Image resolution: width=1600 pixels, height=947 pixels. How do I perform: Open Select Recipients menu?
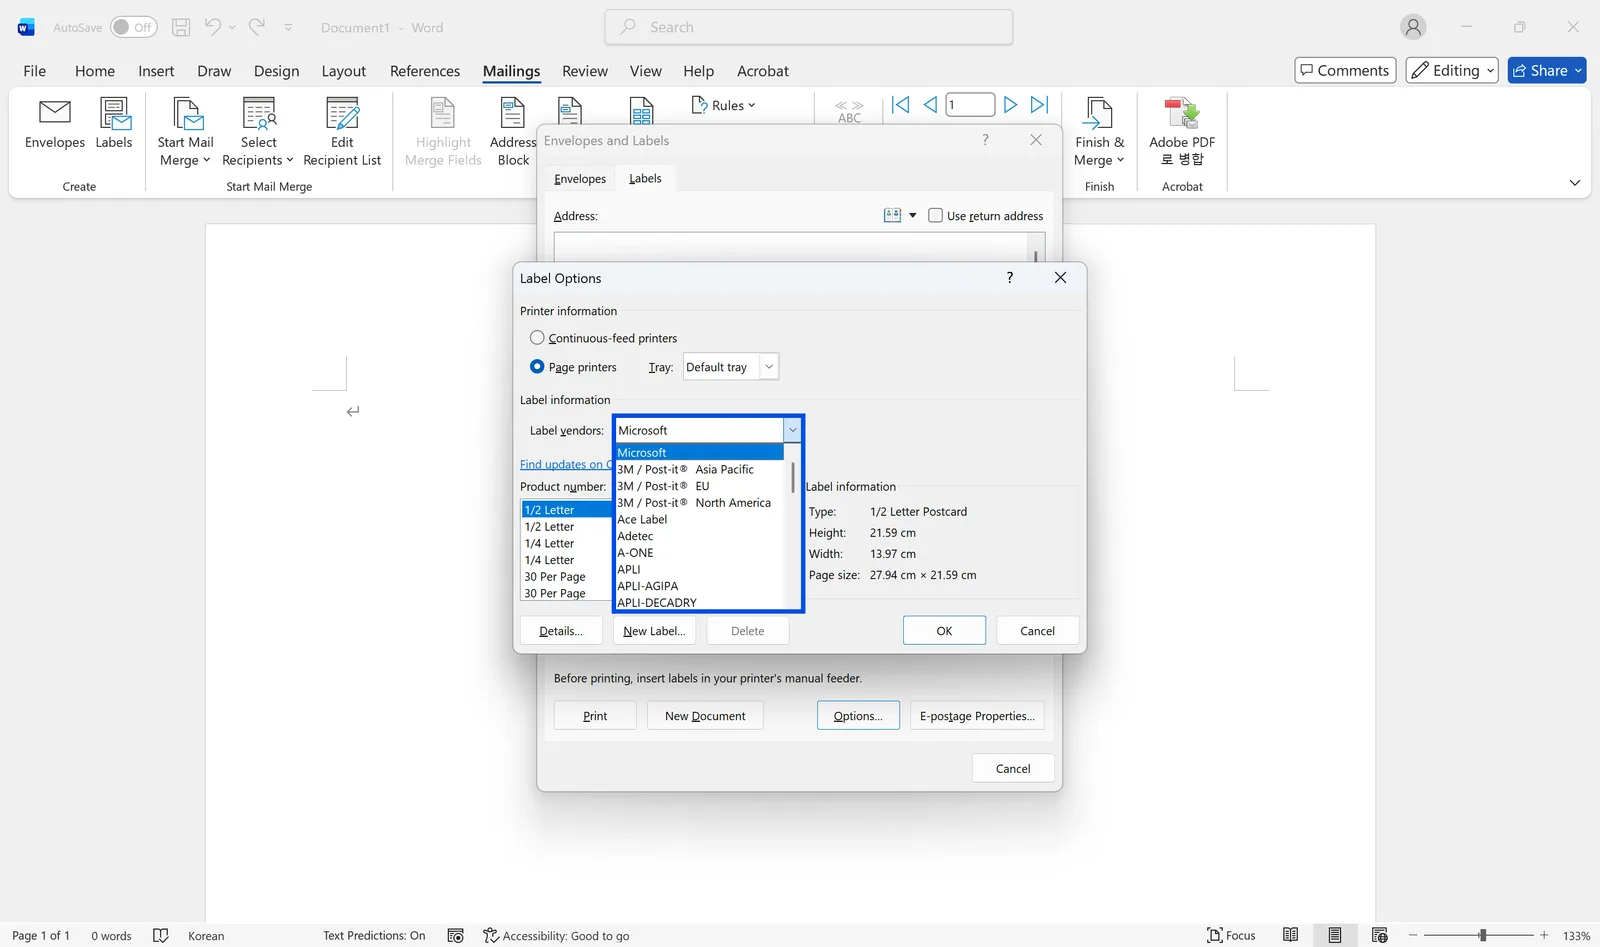(x=258, y=132)
